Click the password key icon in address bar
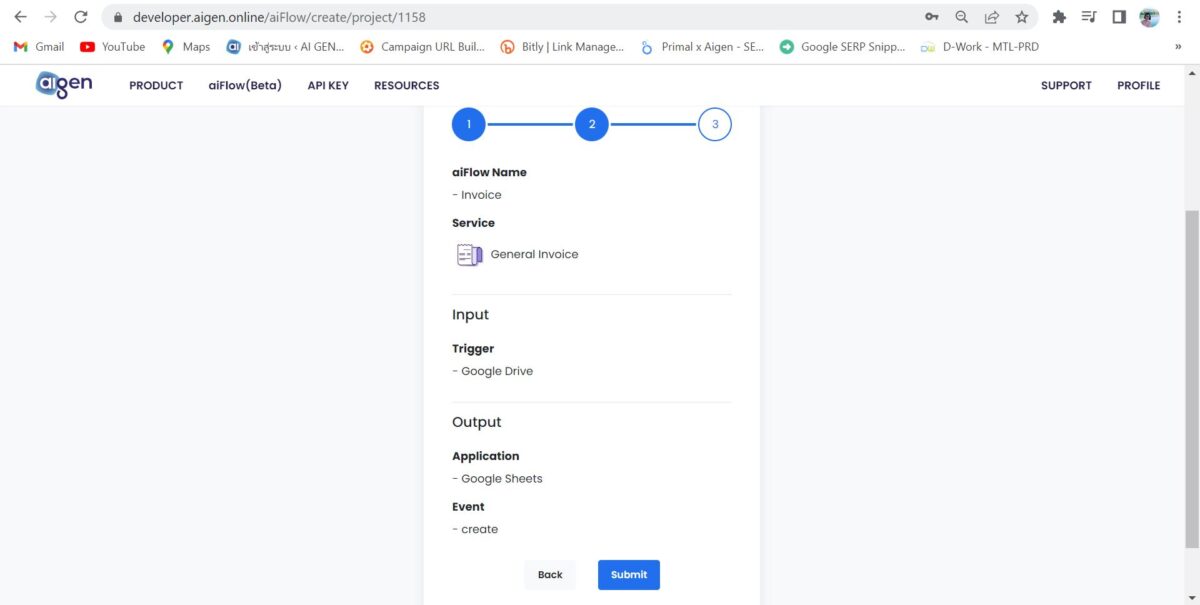 [931, 17]
